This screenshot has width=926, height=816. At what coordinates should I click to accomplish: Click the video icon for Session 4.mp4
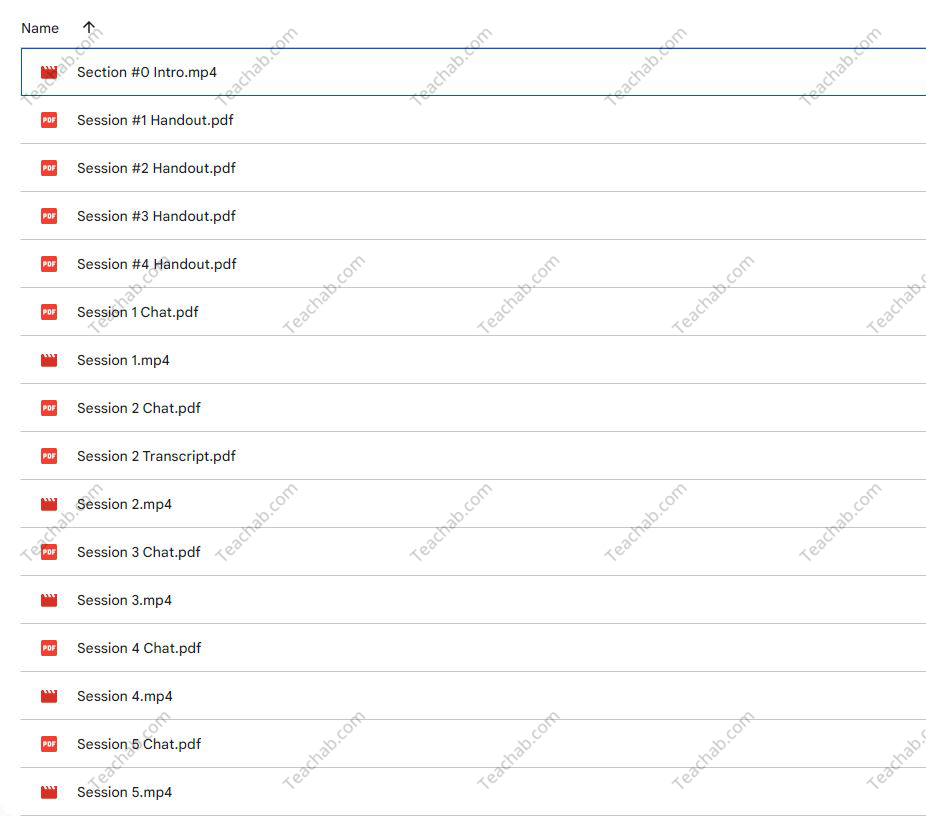click(49, 696)
